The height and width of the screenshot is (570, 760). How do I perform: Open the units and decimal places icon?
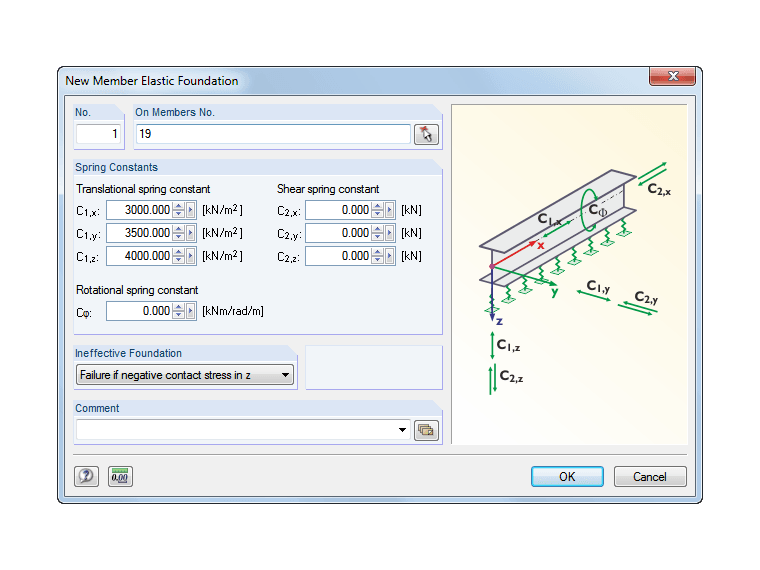point(120,476)
